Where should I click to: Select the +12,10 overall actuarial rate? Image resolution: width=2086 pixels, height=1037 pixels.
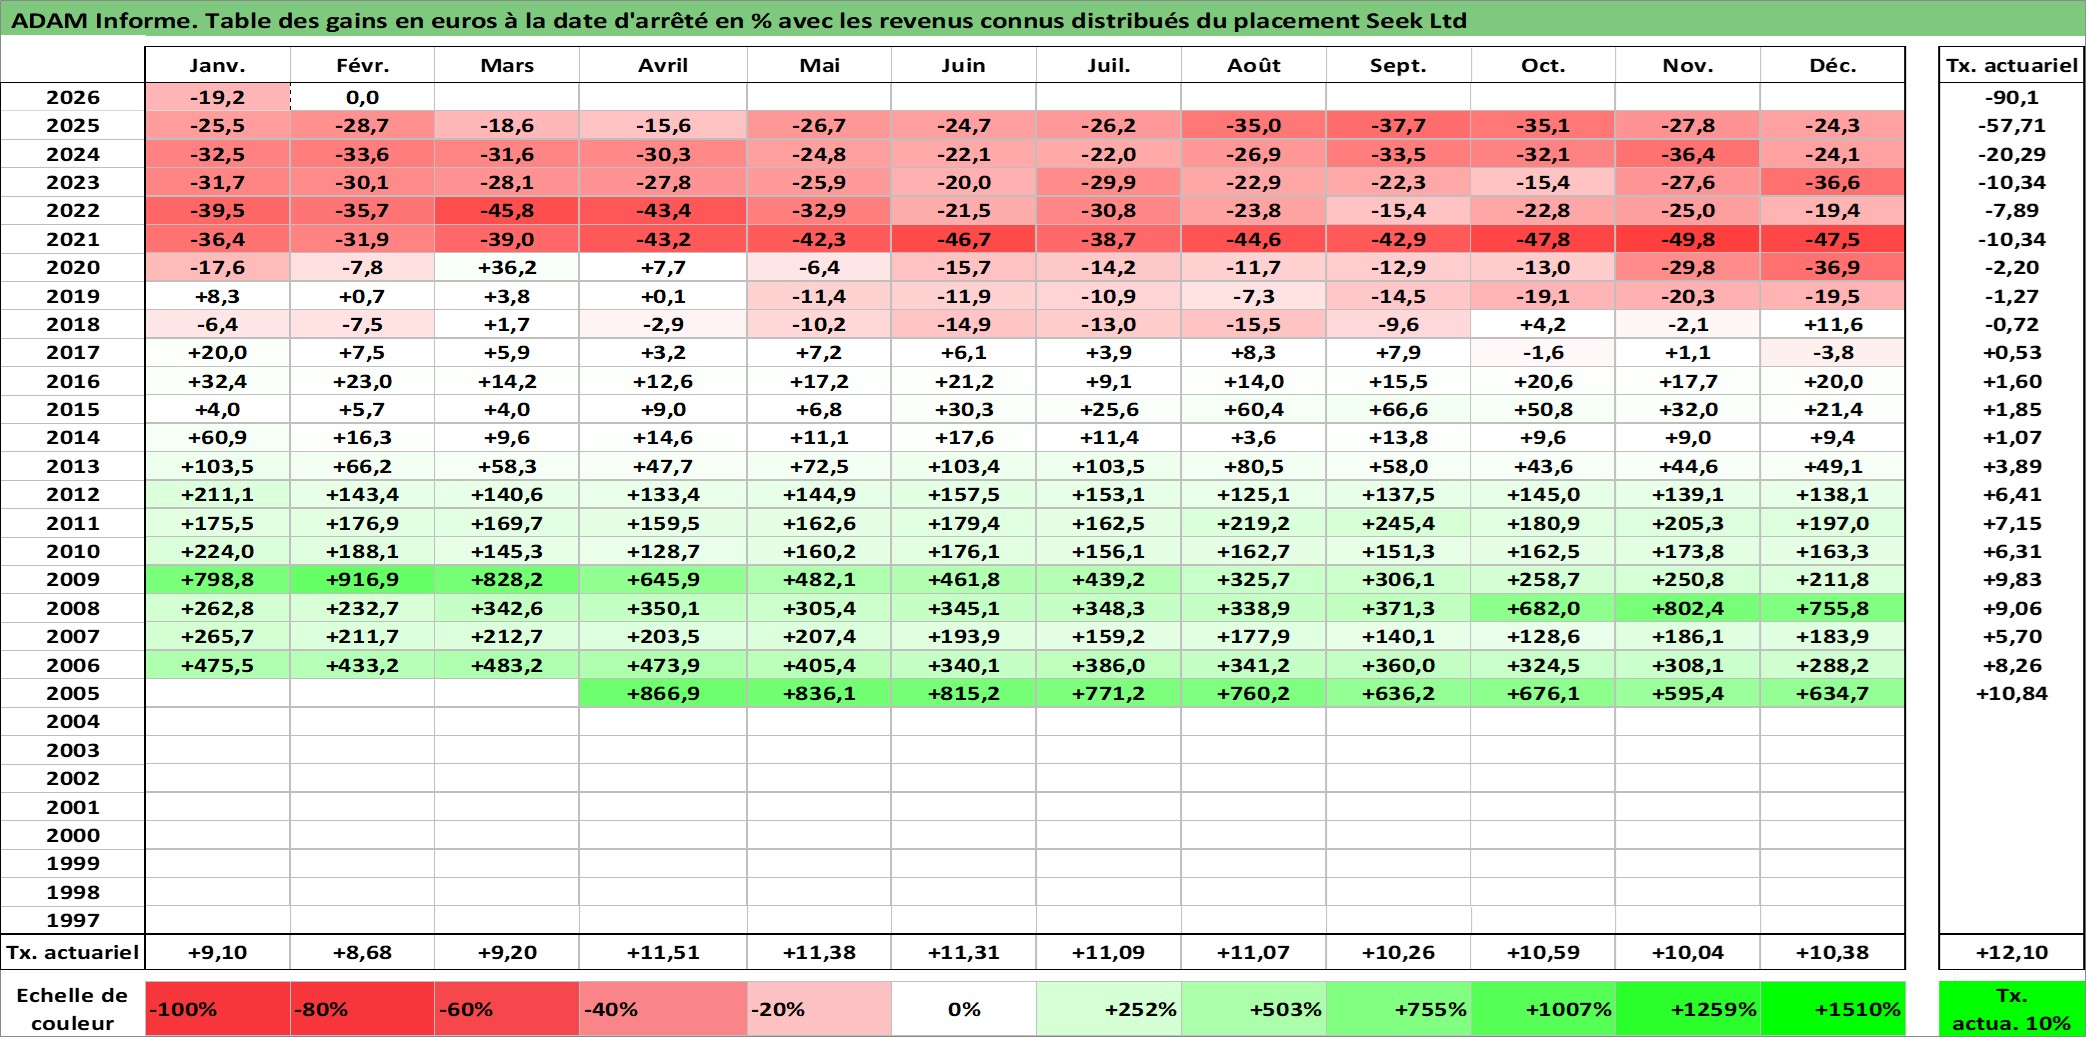click(x=2011, y=952)
